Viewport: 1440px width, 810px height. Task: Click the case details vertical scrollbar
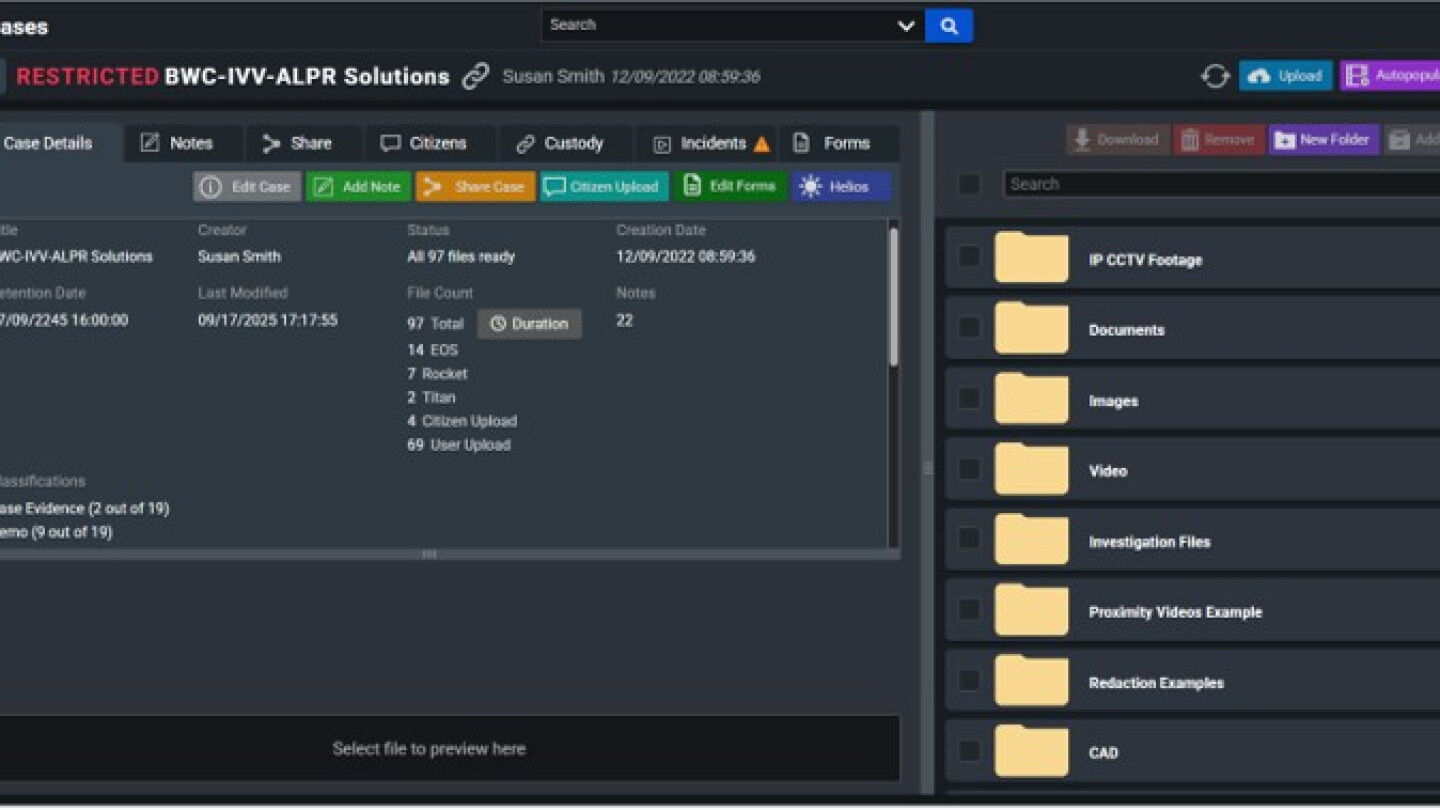893,297
